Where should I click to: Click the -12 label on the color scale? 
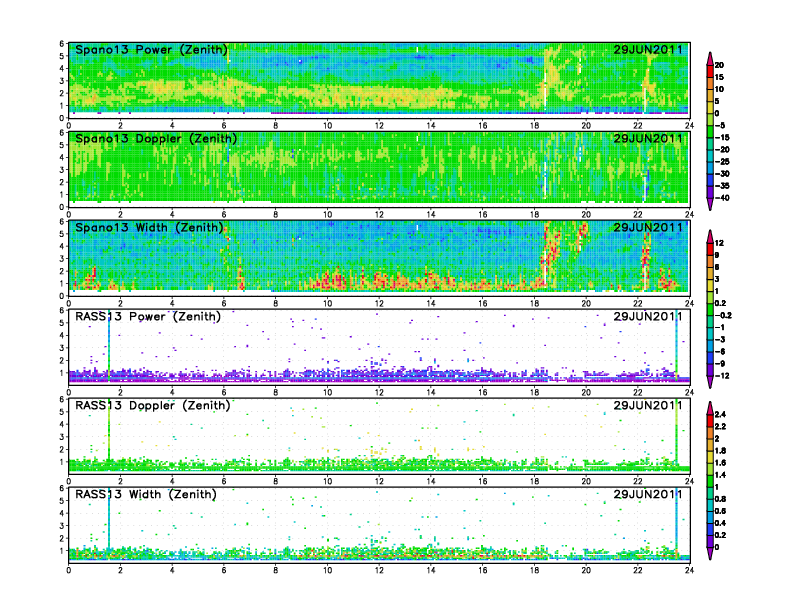click(722, 376)
